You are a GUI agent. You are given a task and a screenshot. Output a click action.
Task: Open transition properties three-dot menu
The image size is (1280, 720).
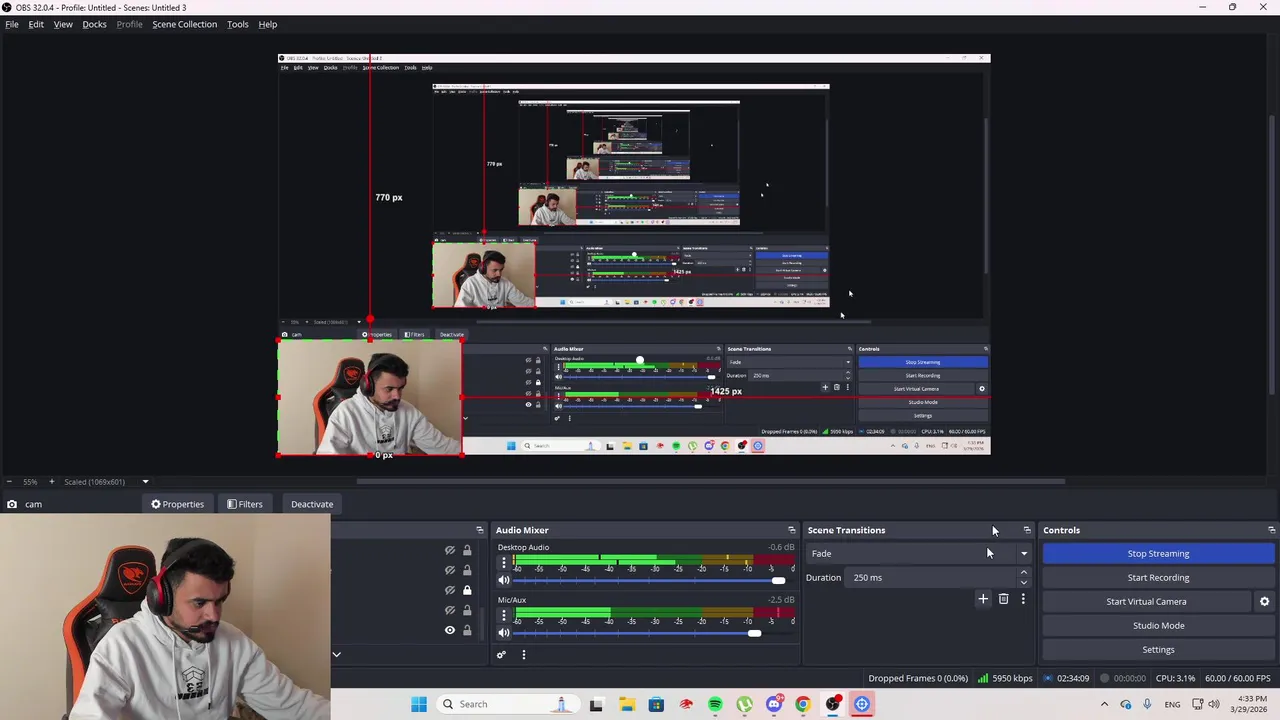[x=1023, y=599]
